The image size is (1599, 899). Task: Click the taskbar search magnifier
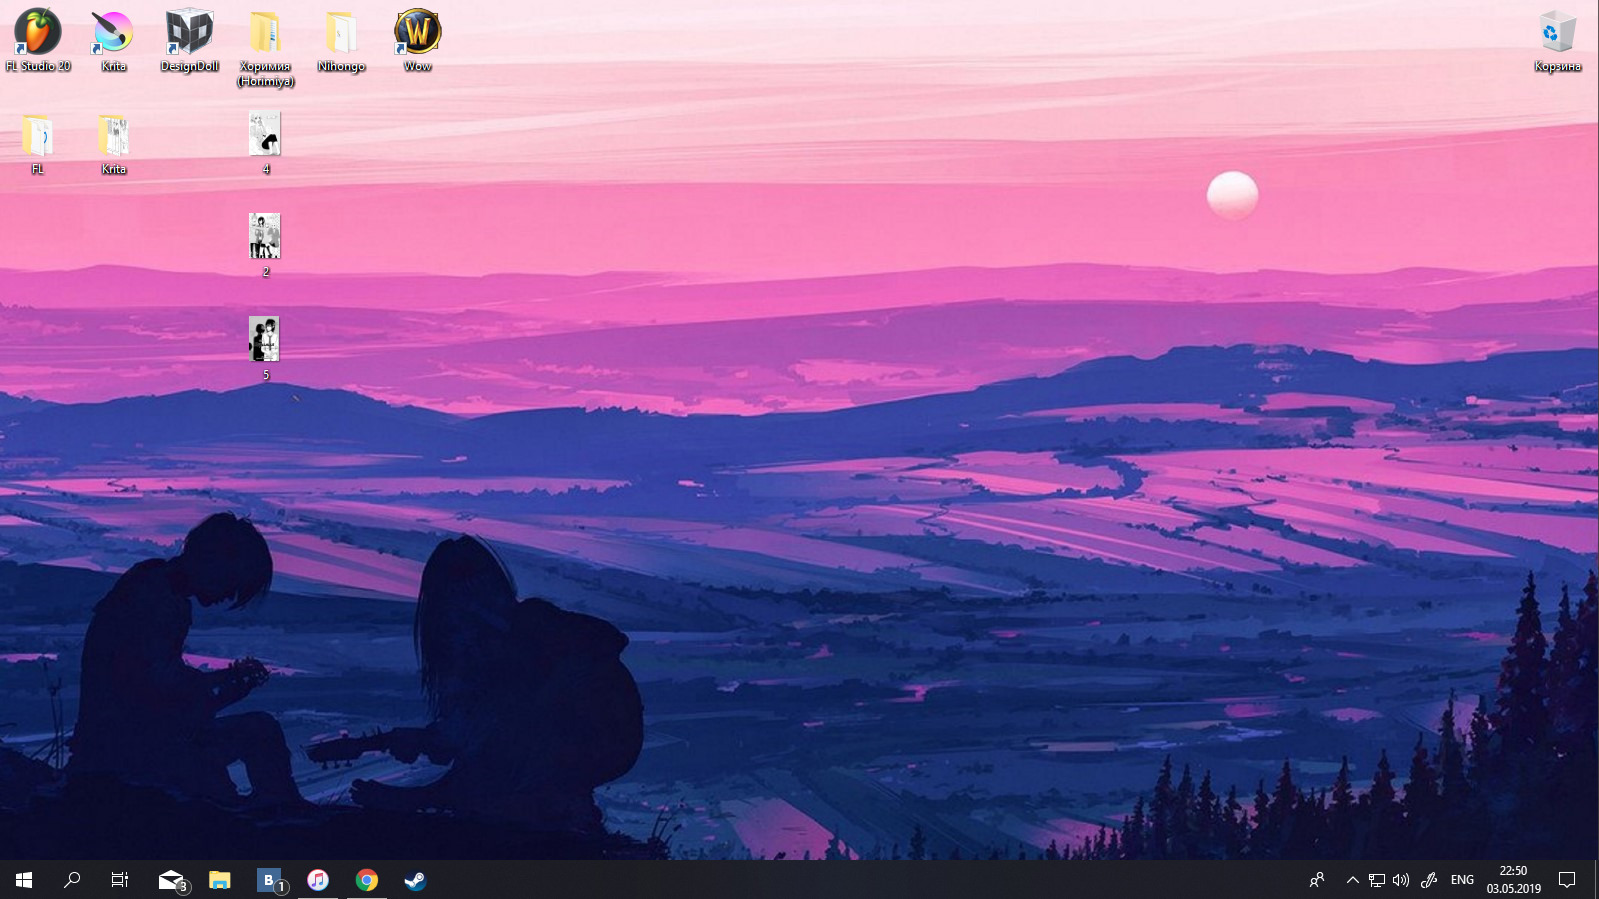click(x=72, y=880)
